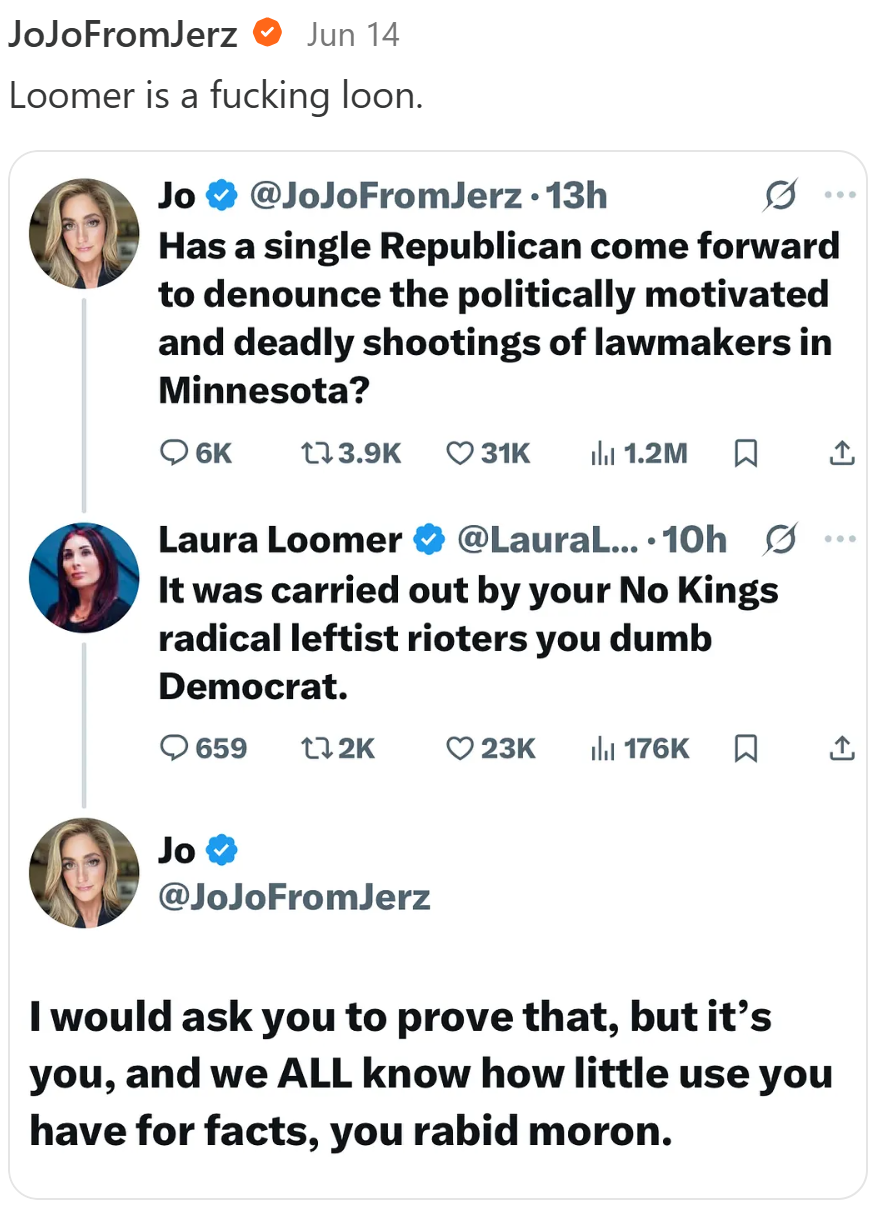
Task: View analytics showing 1.2M views
Action: point(601,454)
